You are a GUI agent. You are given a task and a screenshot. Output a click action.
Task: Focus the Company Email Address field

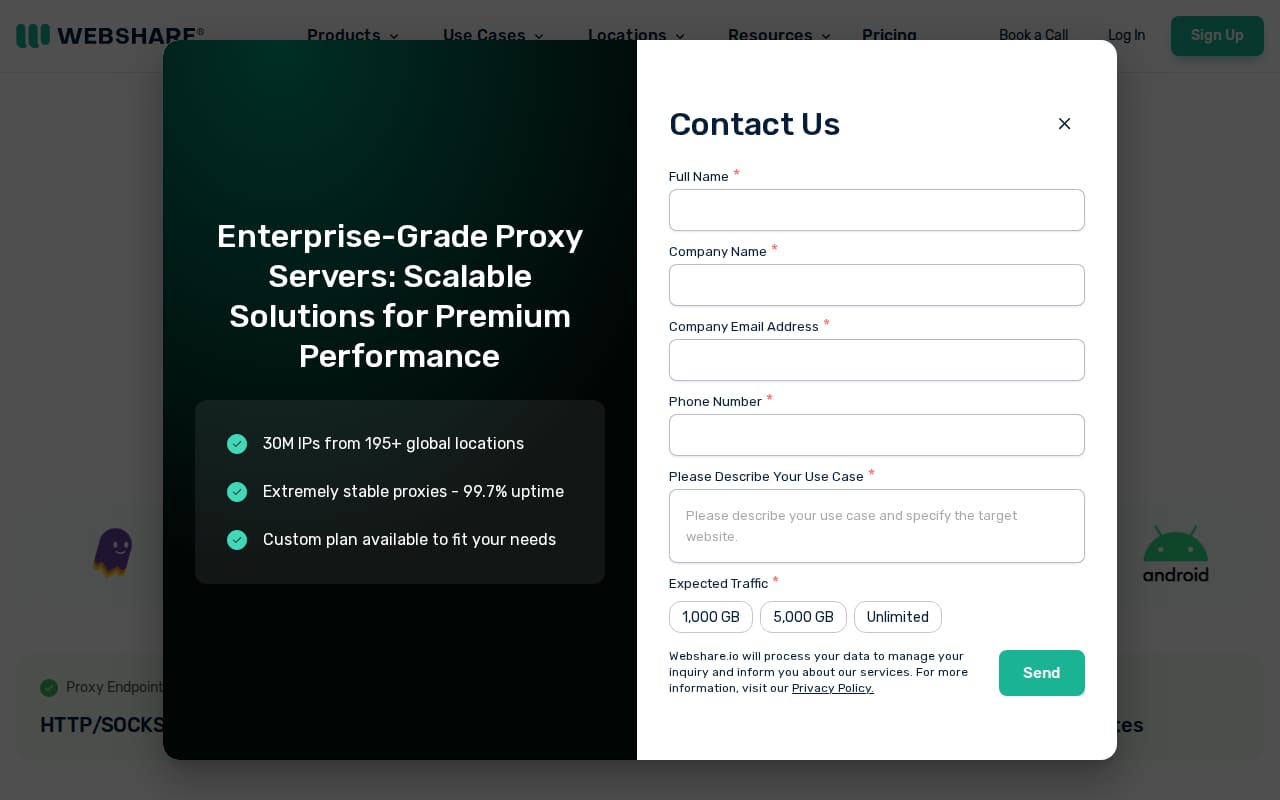pyautogui.click(x=877, y=360)
